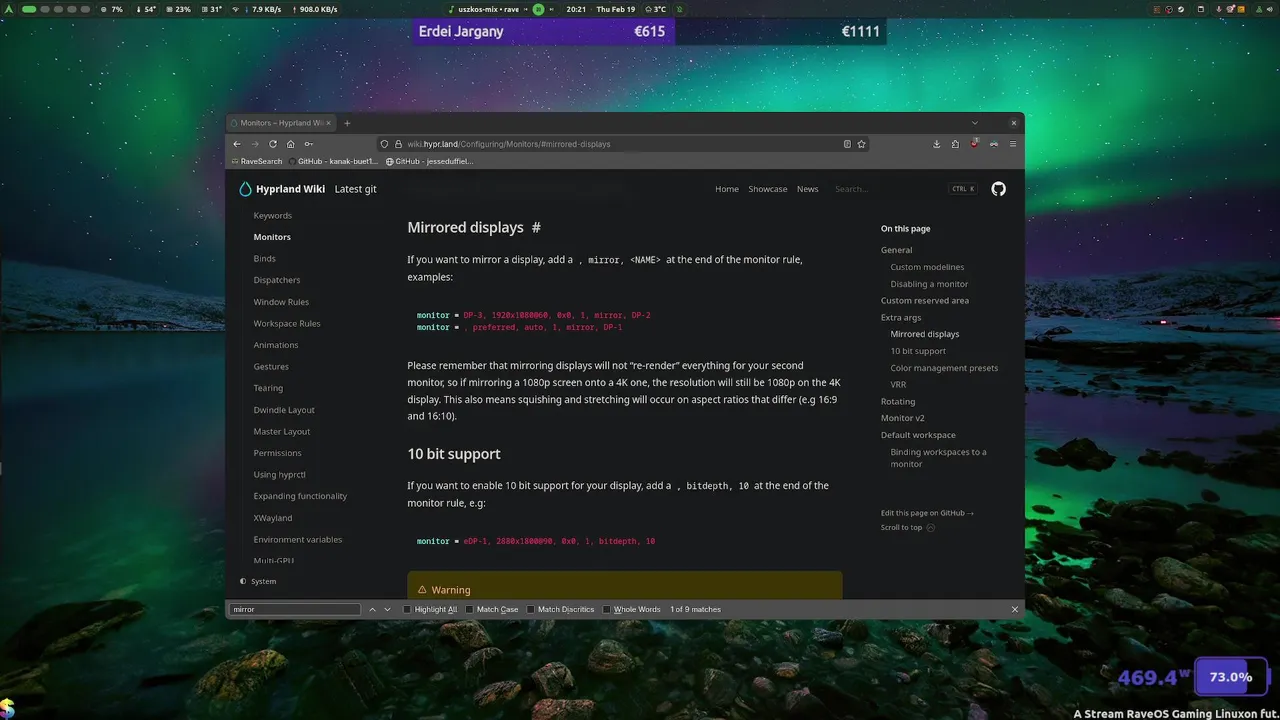Click the key icon in the navigation toolbar
Viewport: 1280px width, 720px height.
pyautogui.click(x=309, y=144)
